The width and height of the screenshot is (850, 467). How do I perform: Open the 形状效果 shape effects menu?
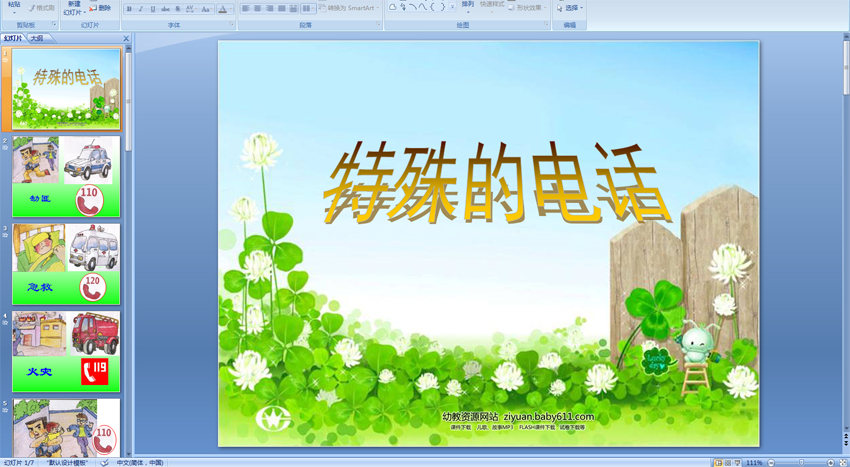(x=527, y=8)
